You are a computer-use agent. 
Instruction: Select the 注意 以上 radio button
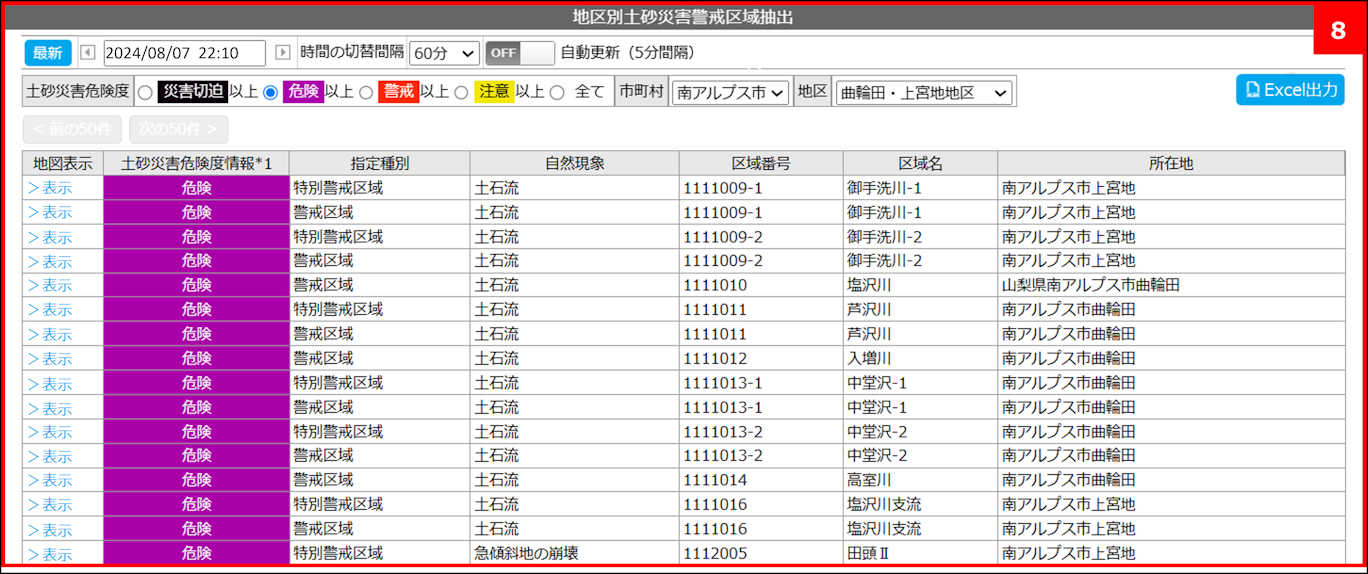(x=461, y=93)
